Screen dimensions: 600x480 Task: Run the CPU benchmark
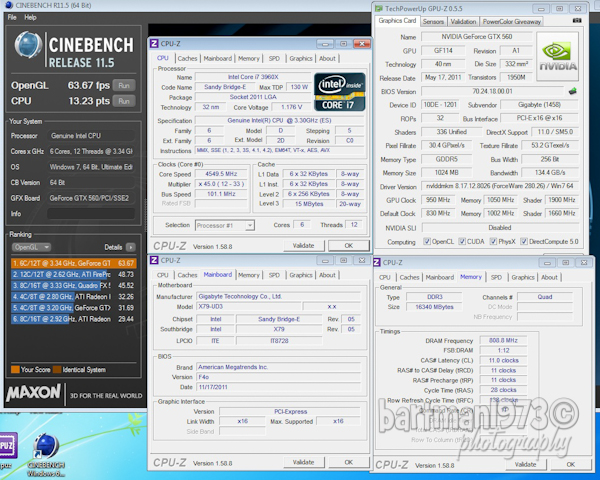click(x=124, y=100)
